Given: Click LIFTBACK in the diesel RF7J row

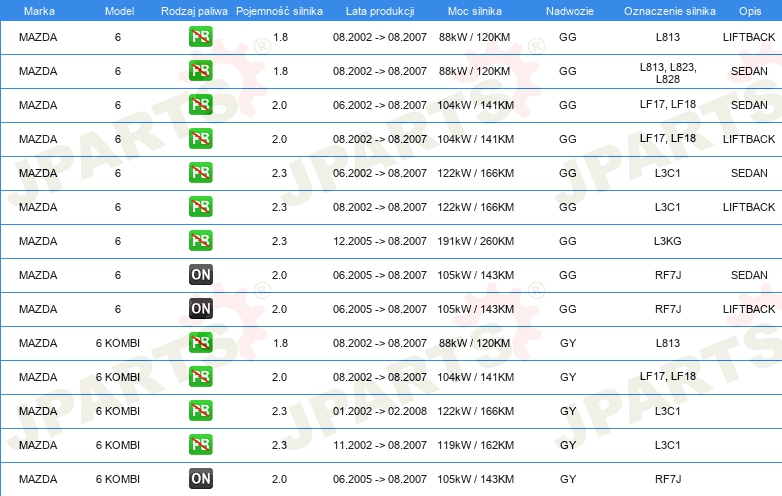Looking at the screenshot, I should (749, 309).
